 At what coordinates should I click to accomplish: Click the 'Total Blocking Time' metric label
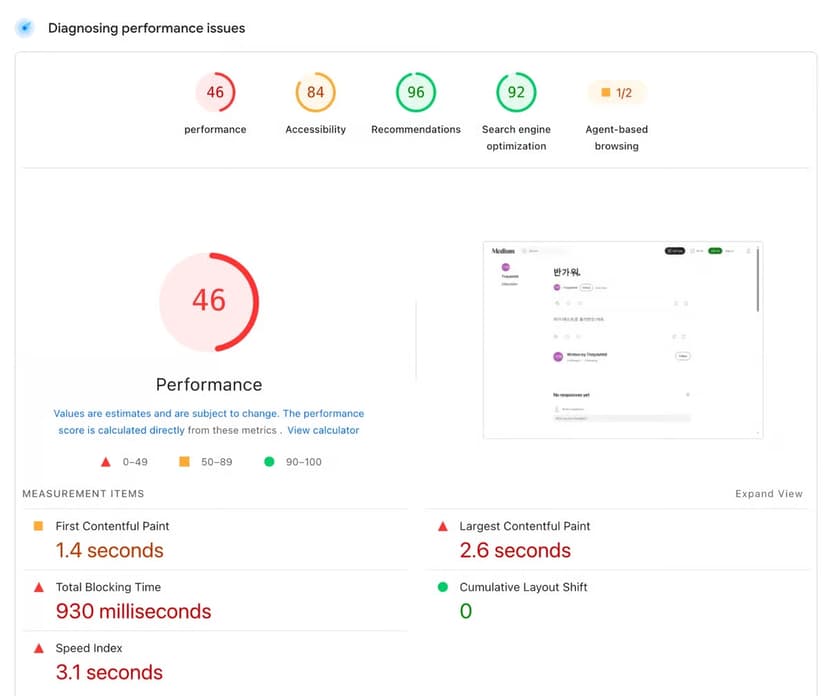click(x=108, y=587)
